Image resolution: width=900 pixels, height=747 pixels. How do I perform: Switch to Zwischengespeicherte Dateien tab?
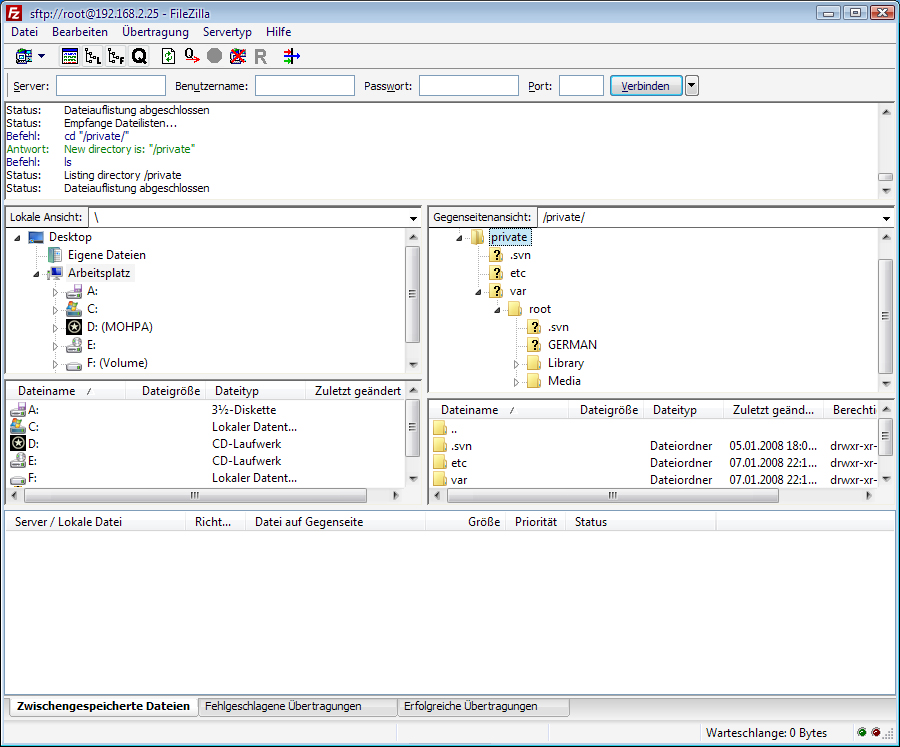tap(103, 706)
